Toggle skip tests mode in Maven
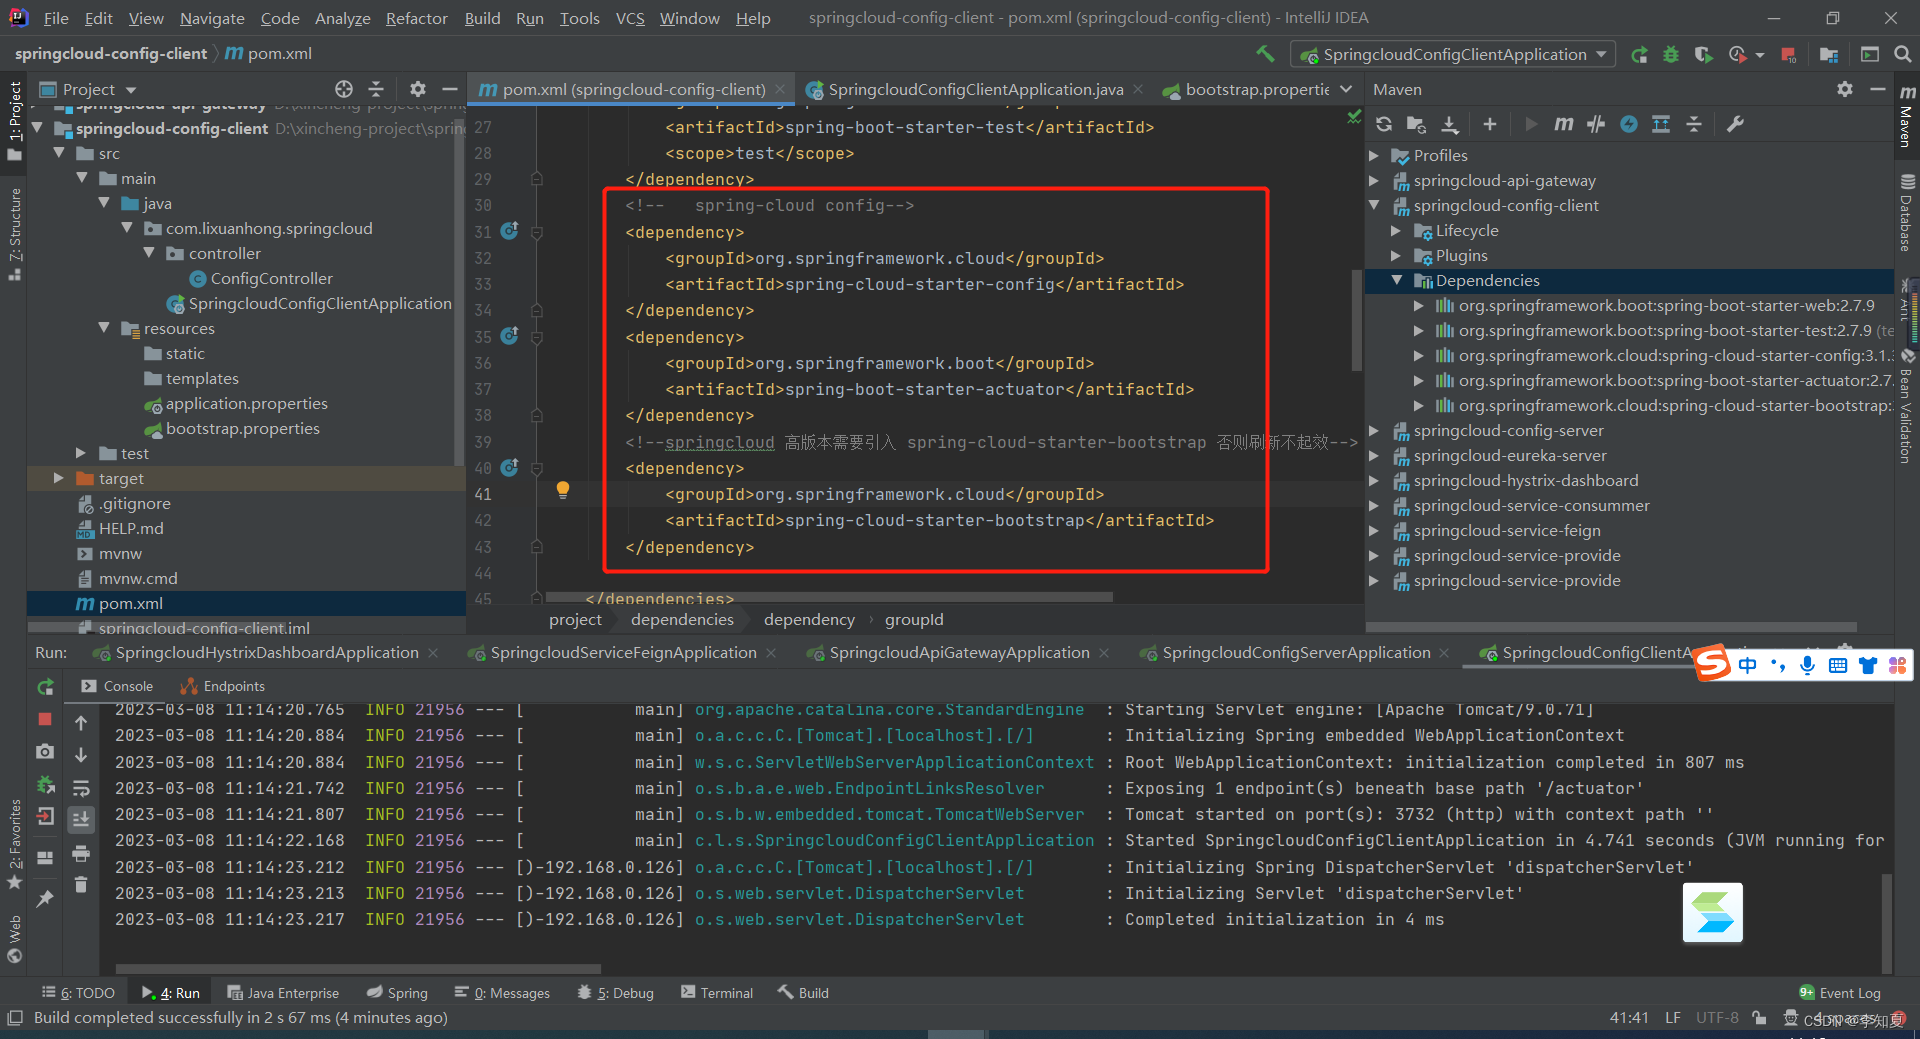Screen dimensions: 1920x1039 (x=1629, y=124)
